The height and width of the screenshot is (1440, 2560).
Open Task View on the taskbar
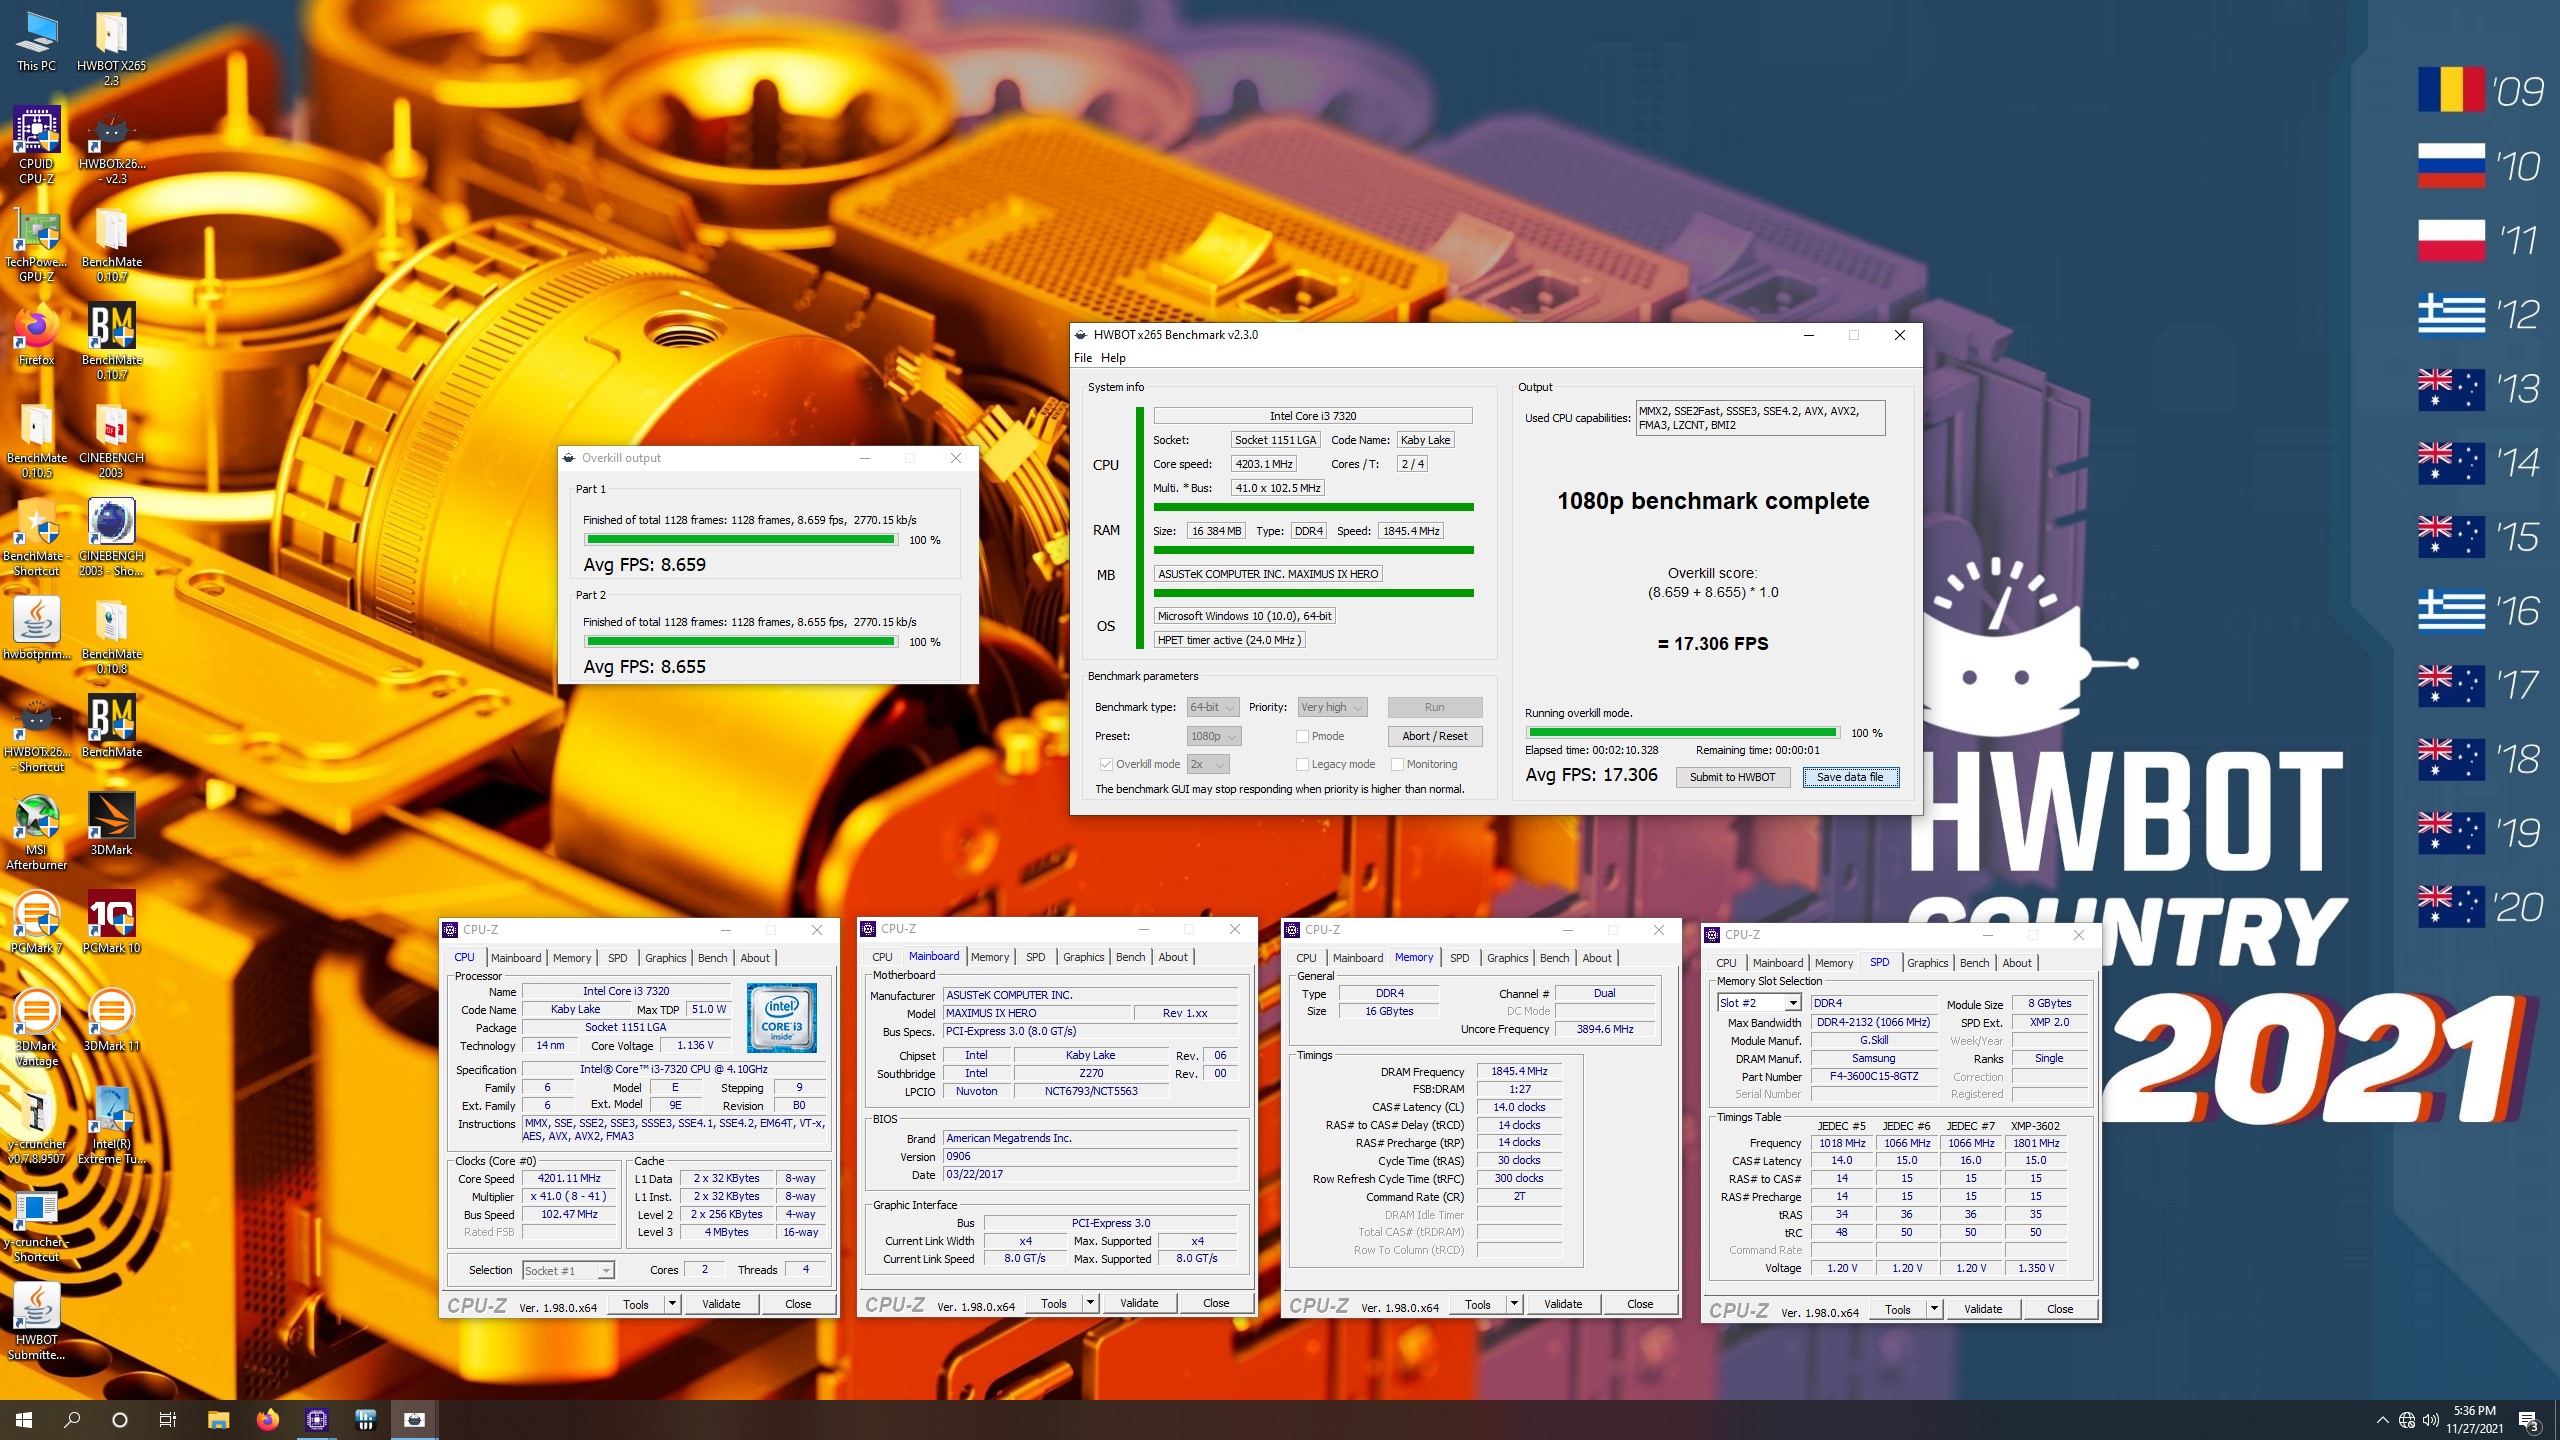pyautogui.click(x=168, y=1419)
